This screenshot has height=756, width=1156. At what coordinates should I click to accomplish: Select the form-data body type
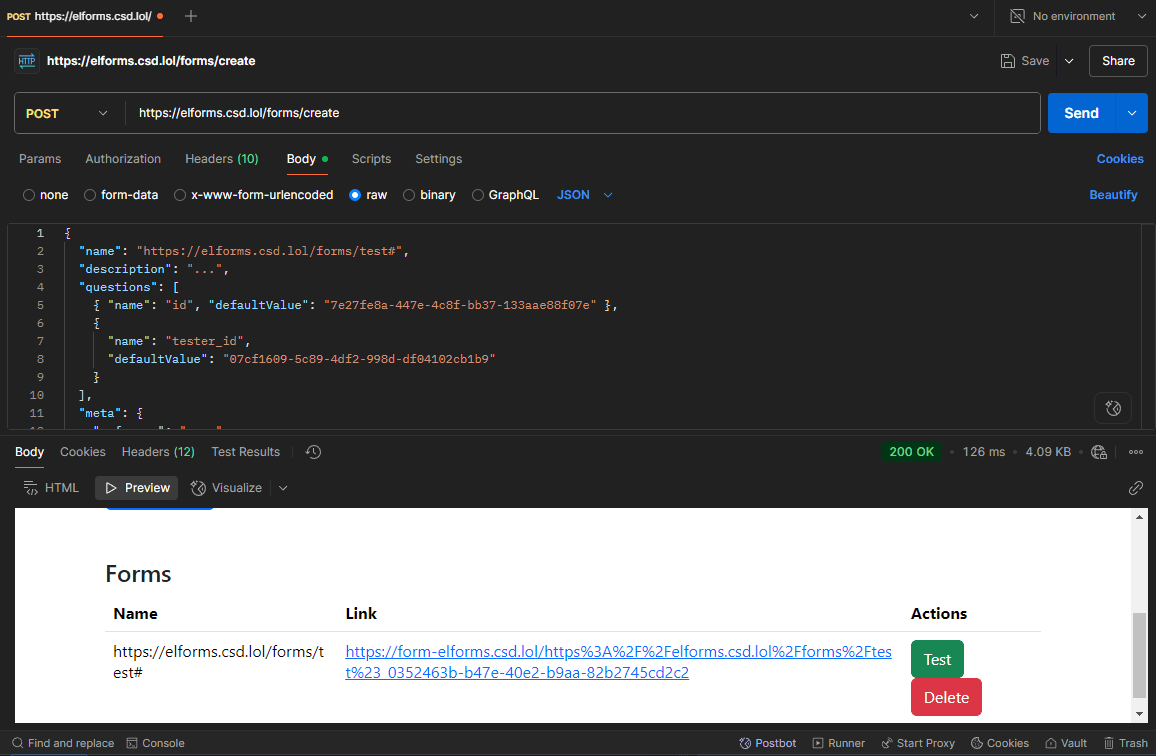(x=120, y=195)
